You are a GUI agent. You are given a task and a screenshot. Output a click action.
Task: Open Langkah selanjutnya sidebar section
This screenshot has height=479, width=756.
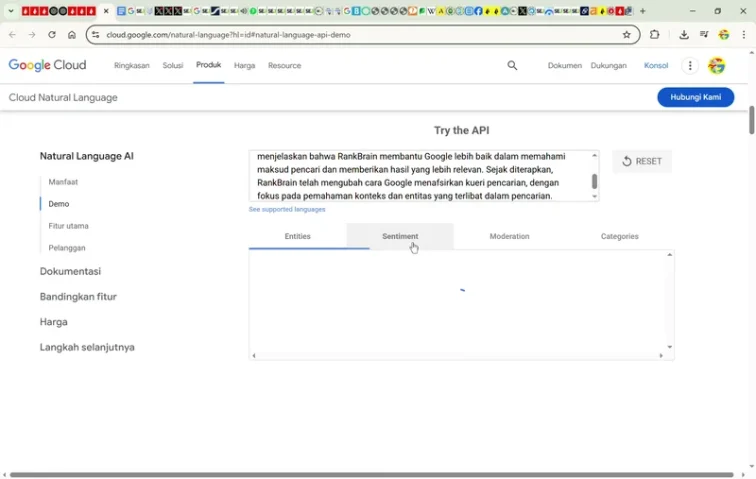87,347
